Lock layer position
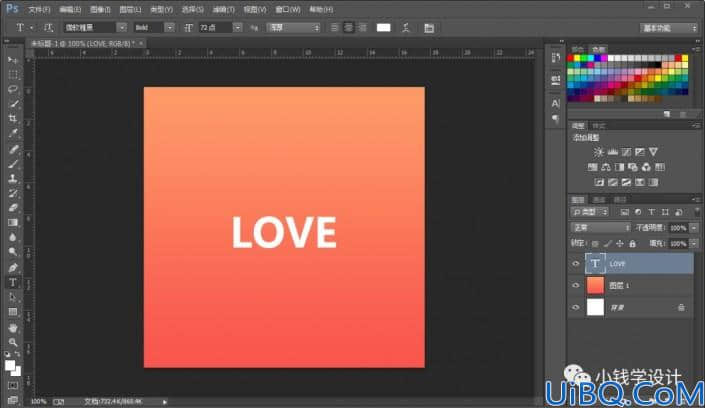Screen dimensions: 705x408 [x=620, y=244]
